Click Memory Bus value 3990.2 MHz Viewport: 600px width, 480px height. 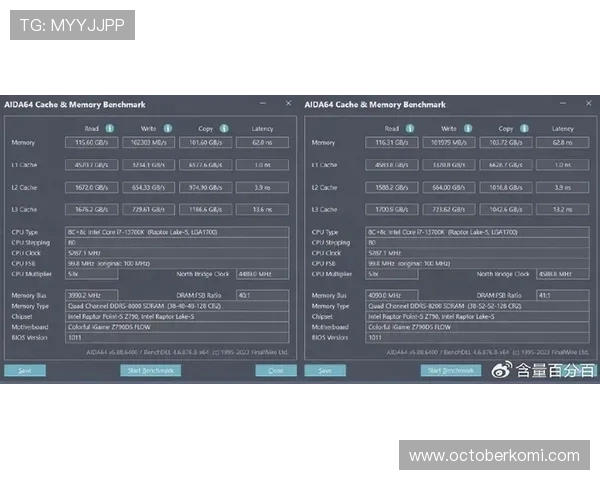[x=91, y=296]
